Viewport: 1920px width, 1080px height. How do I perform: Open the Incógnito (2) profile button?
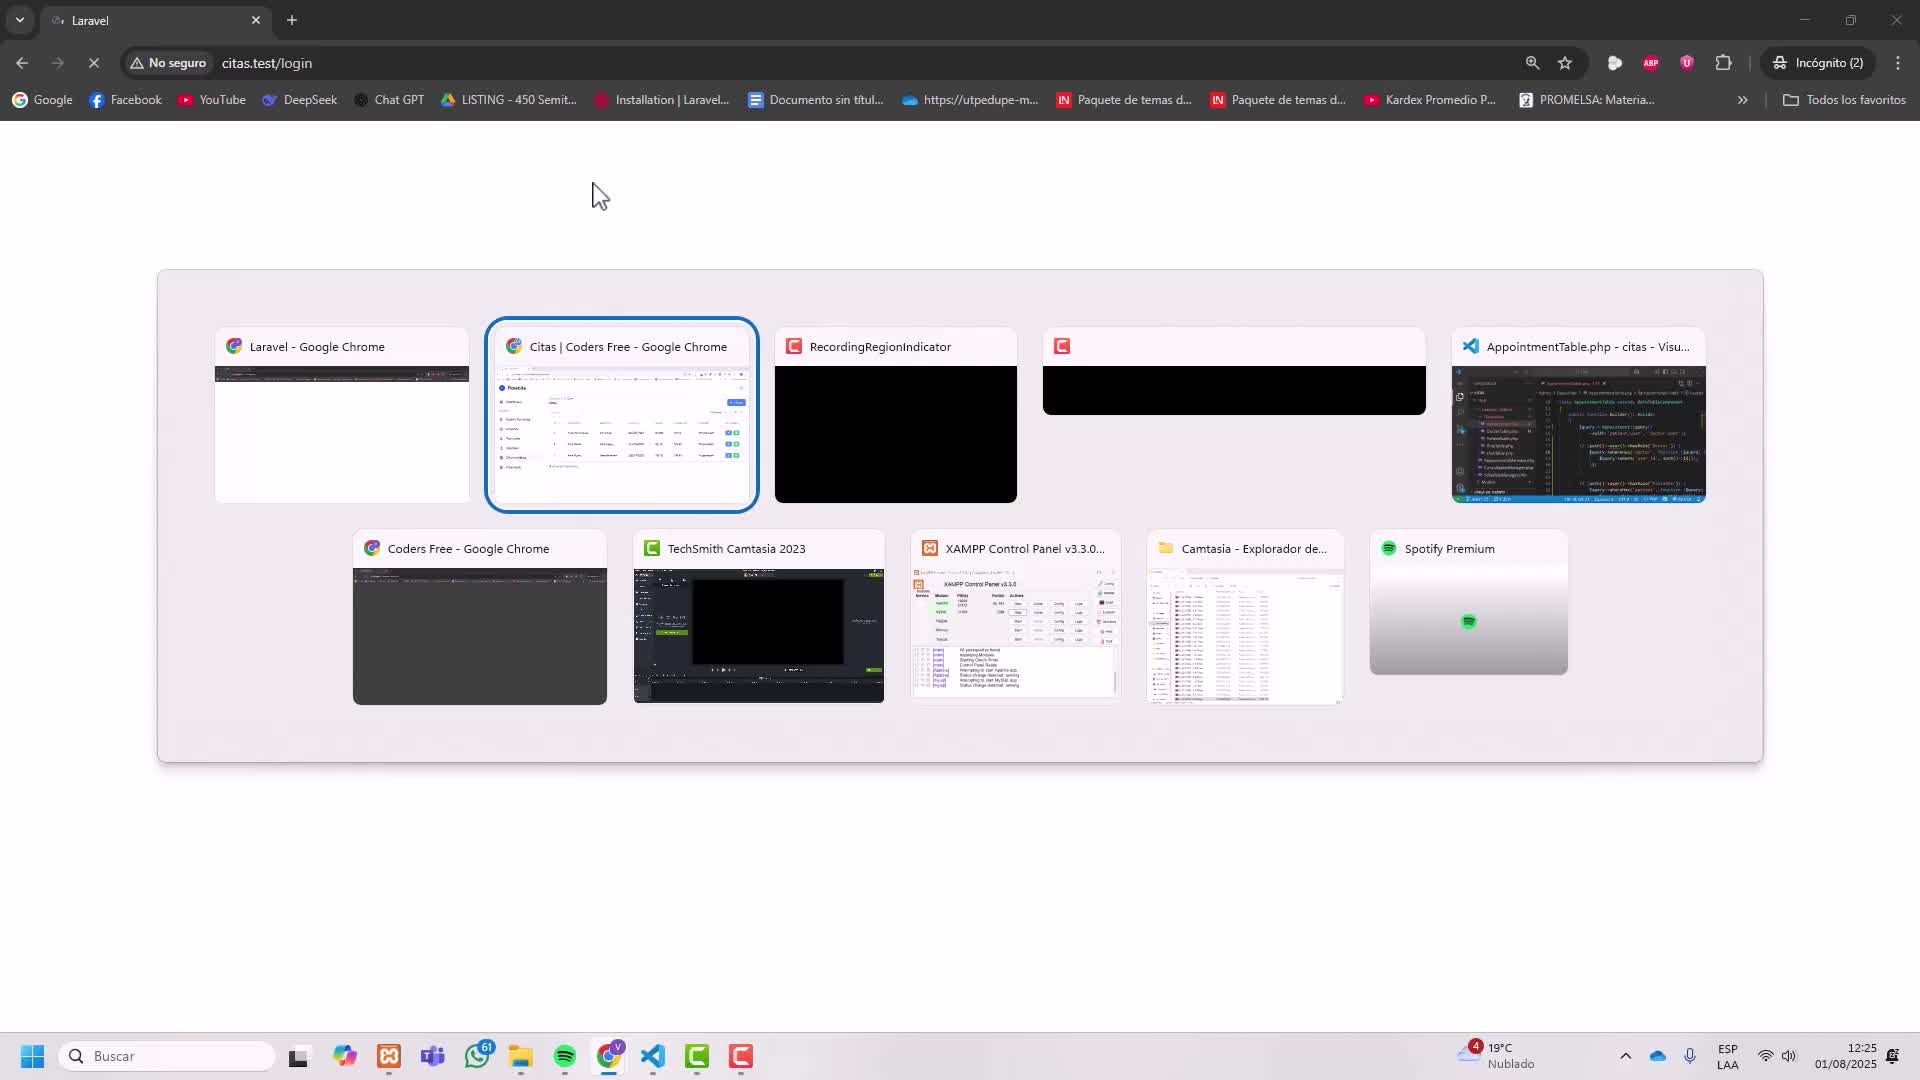point(1819,63)
